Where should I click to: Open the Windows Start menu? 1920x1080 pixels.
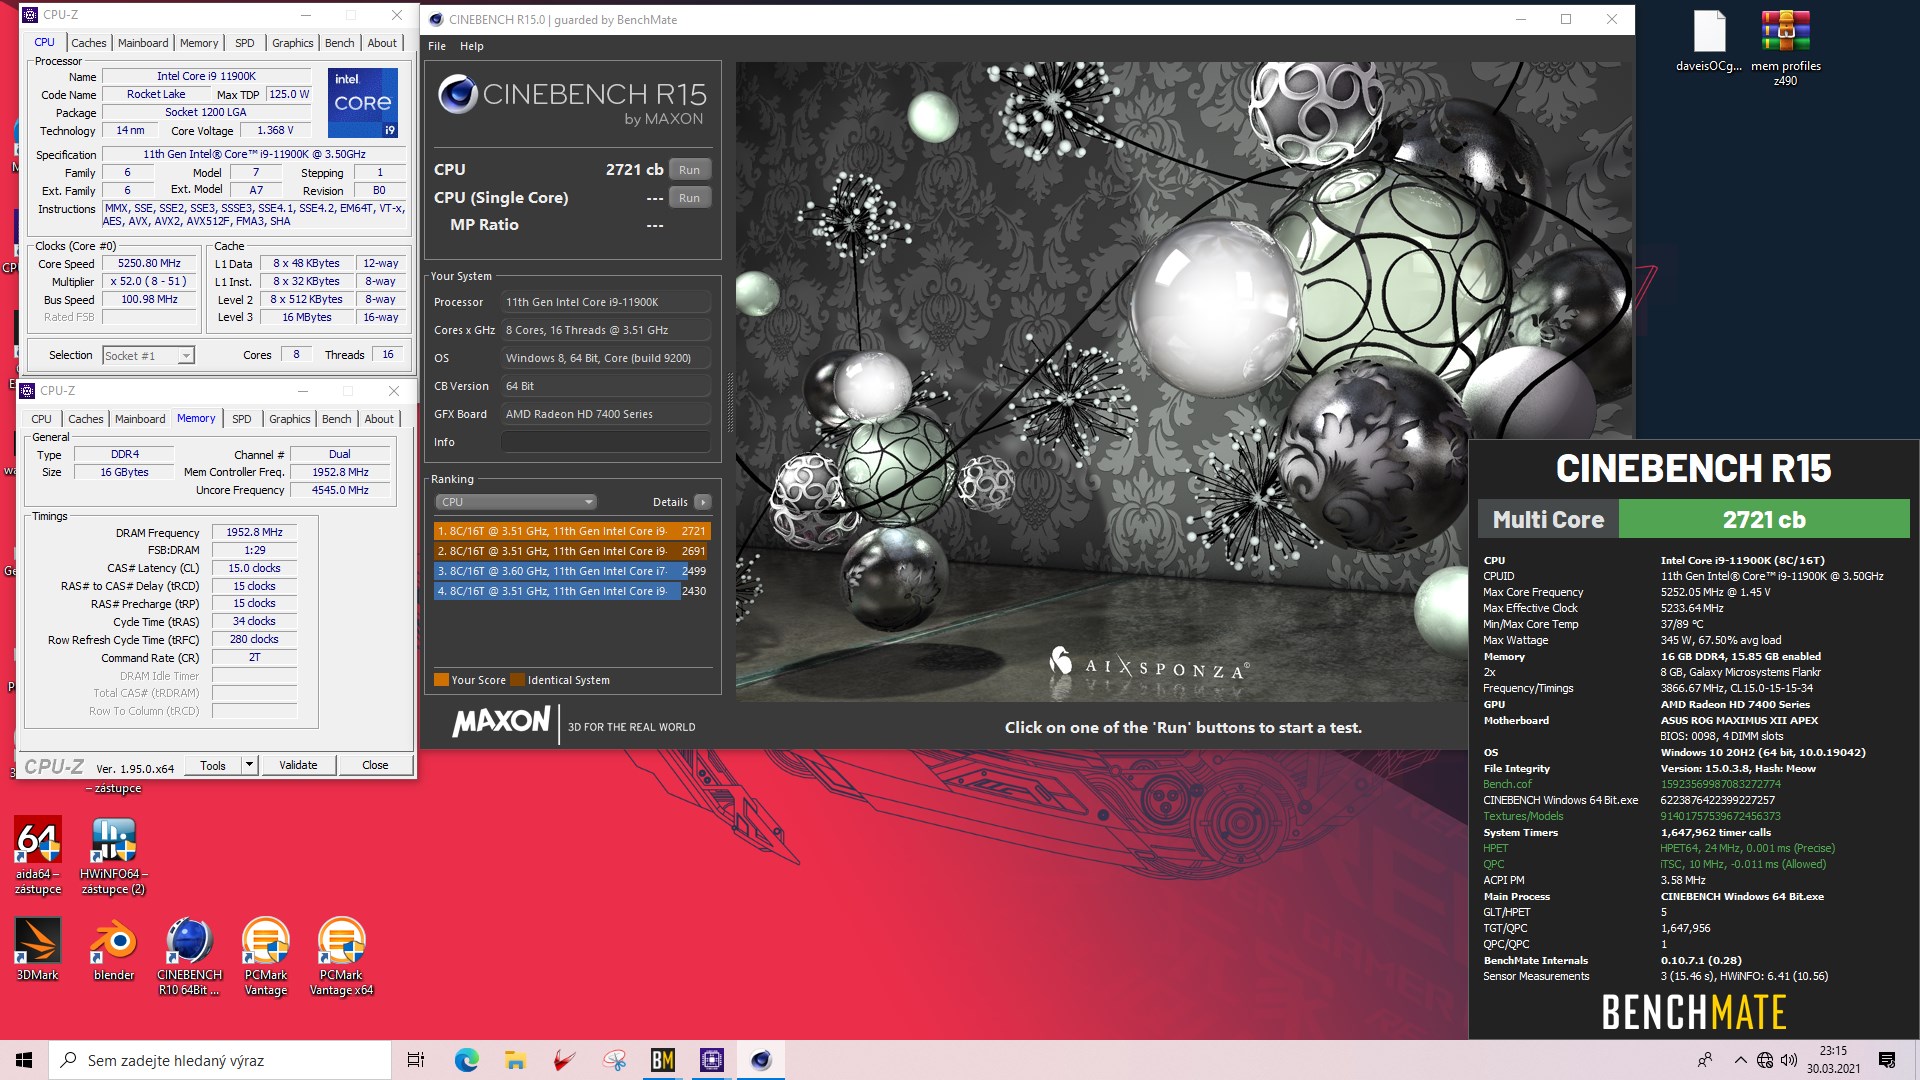click(x=24, y=1060)
